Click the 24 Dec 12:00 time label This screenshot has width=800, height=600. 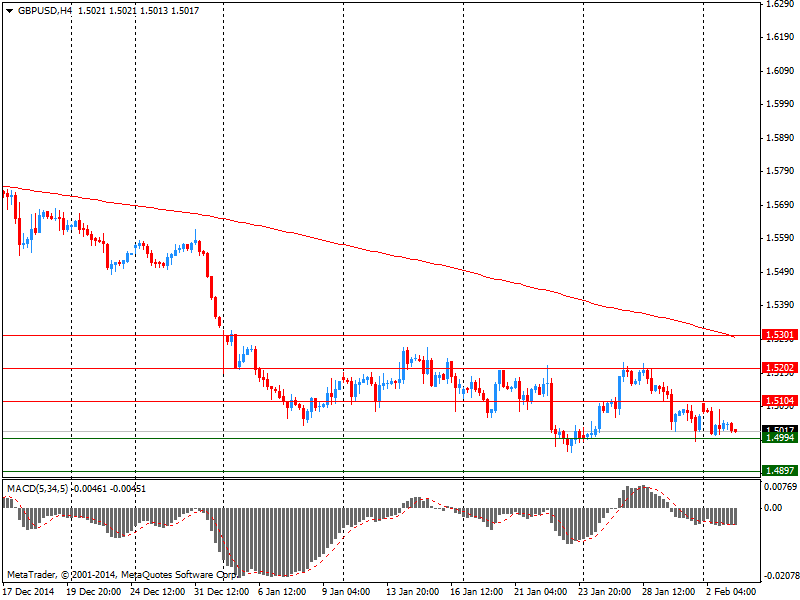coord(158,592)
